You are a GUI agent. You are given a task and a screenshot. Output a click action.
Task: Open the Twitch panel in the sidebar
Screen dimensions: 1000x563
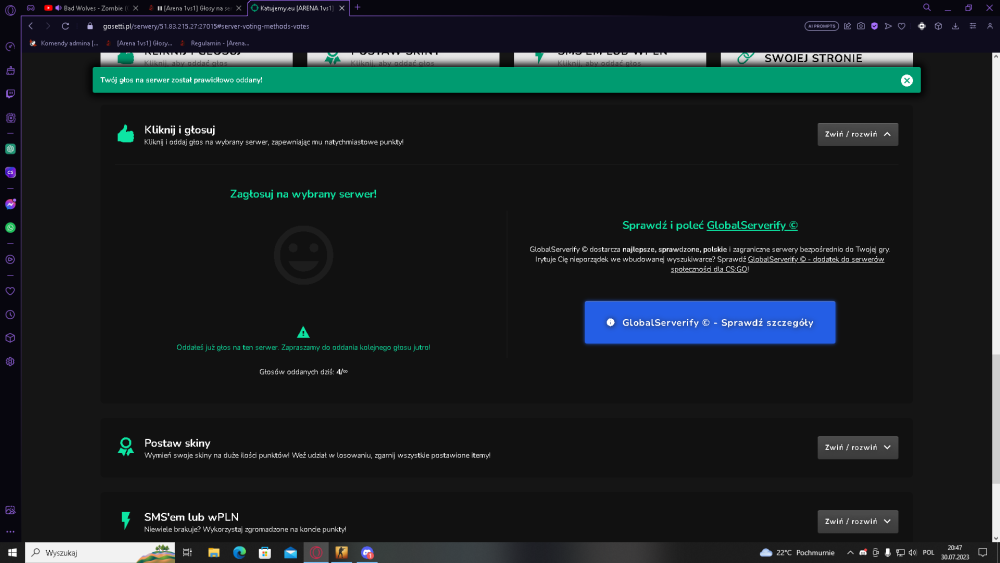click(x=10, y=94)
